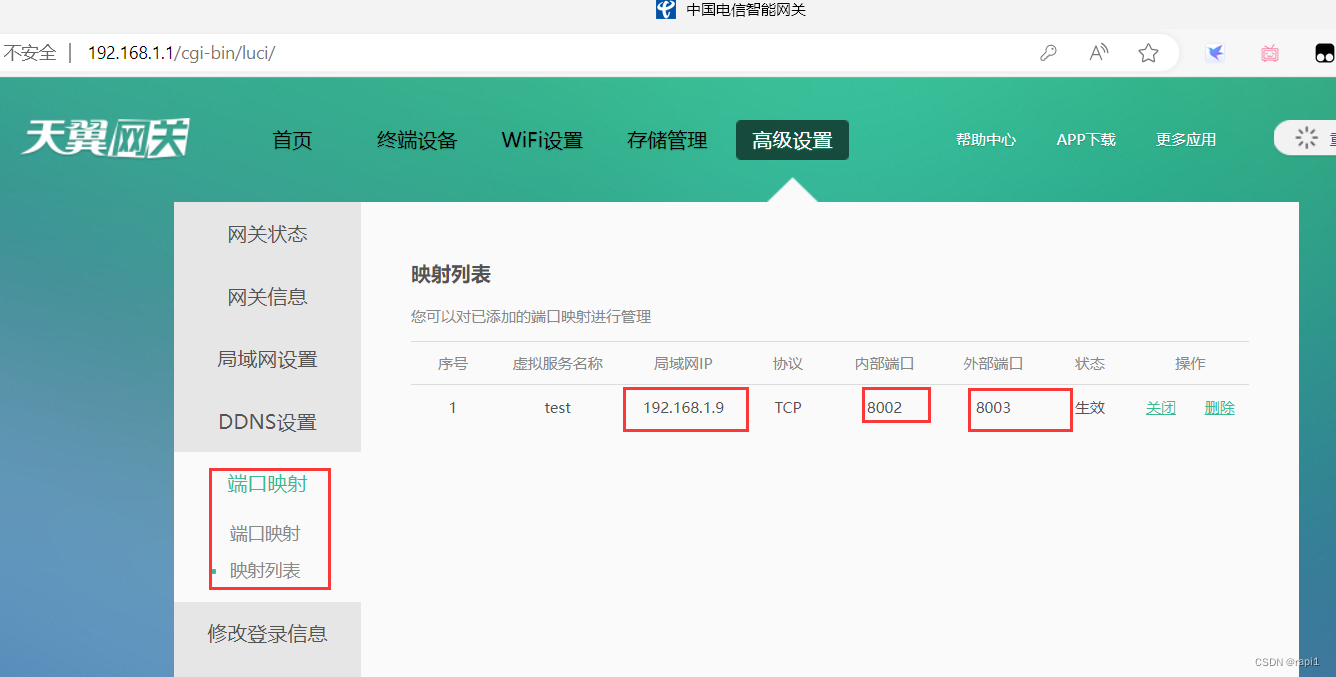Activate the Read Aloud icon

coord(1099,53)
